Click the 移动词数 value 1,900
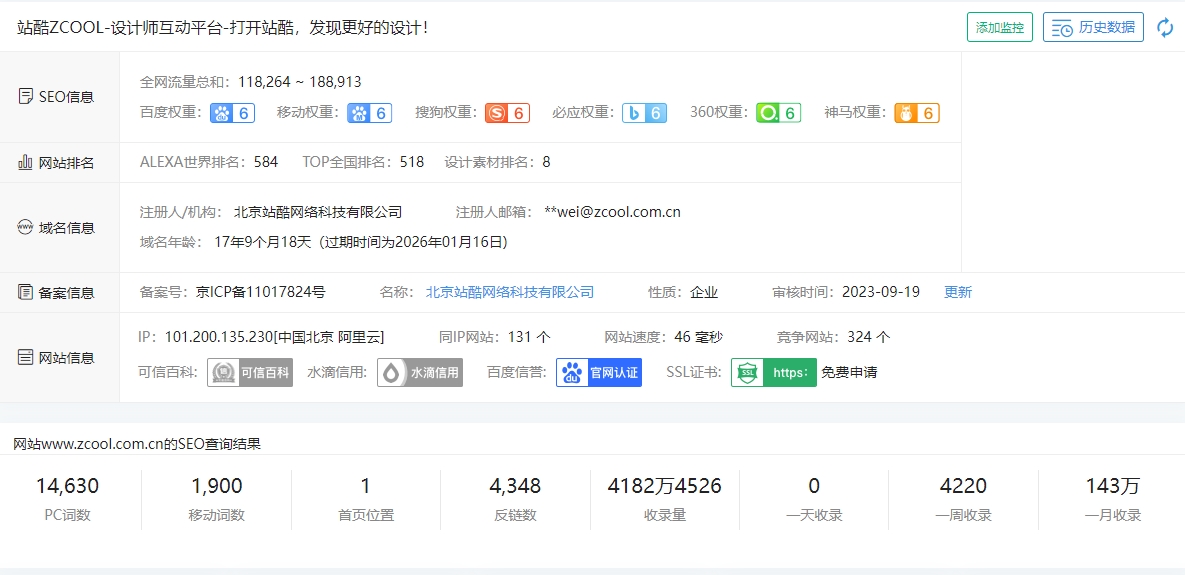The image size is (1185, 575). pyautogui.click(x=217, y=486)
